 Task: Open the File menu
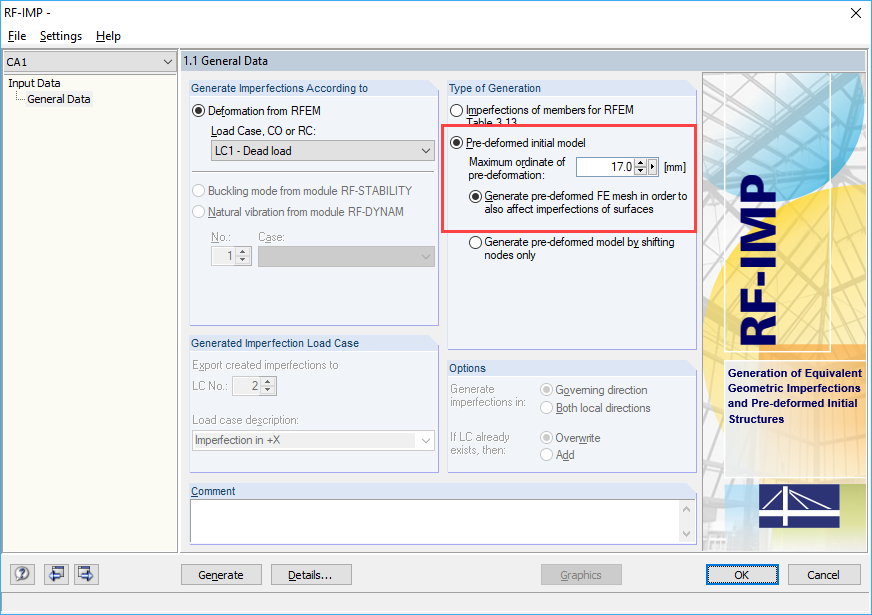pos(17,36)
